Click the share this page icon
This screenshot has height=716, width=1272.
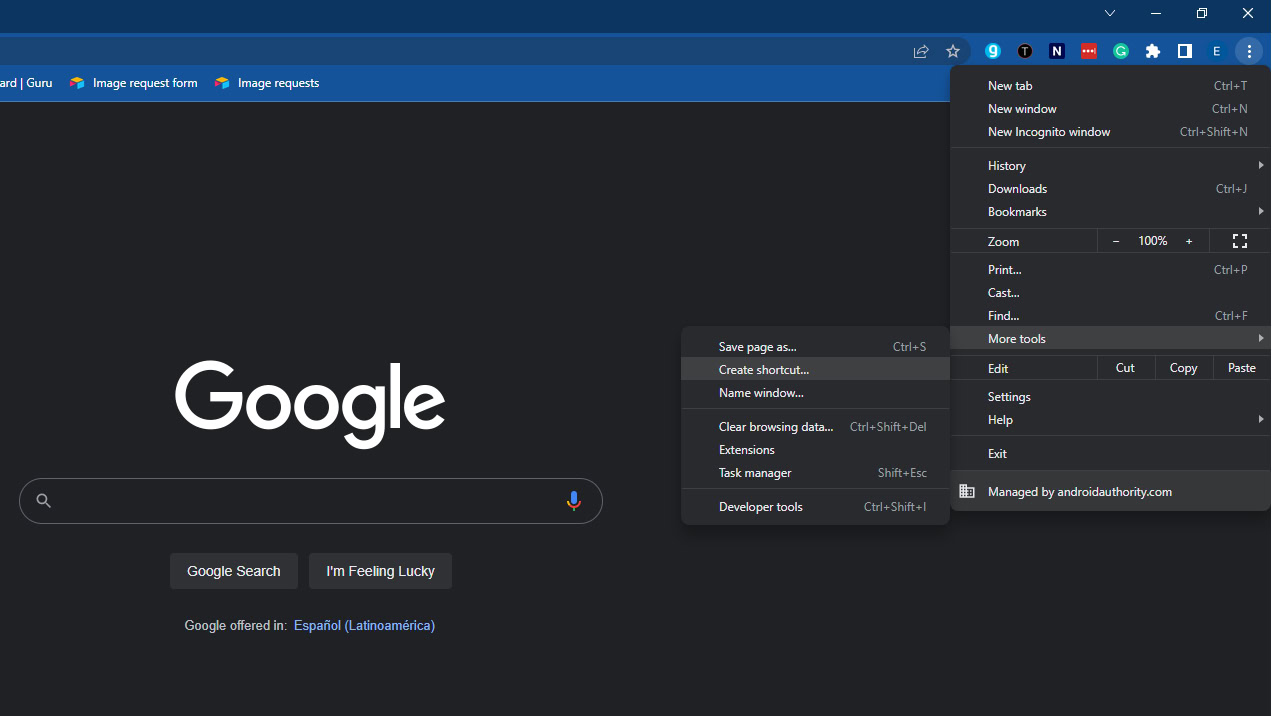click(921, 51)
